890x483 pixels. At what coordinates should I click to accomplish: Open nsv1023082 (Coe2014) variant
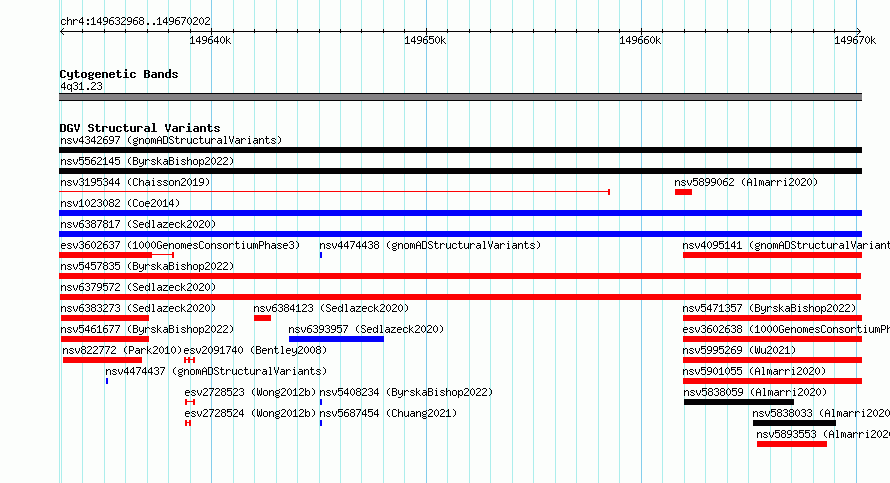pyautogui.click(x=120, y=203)
